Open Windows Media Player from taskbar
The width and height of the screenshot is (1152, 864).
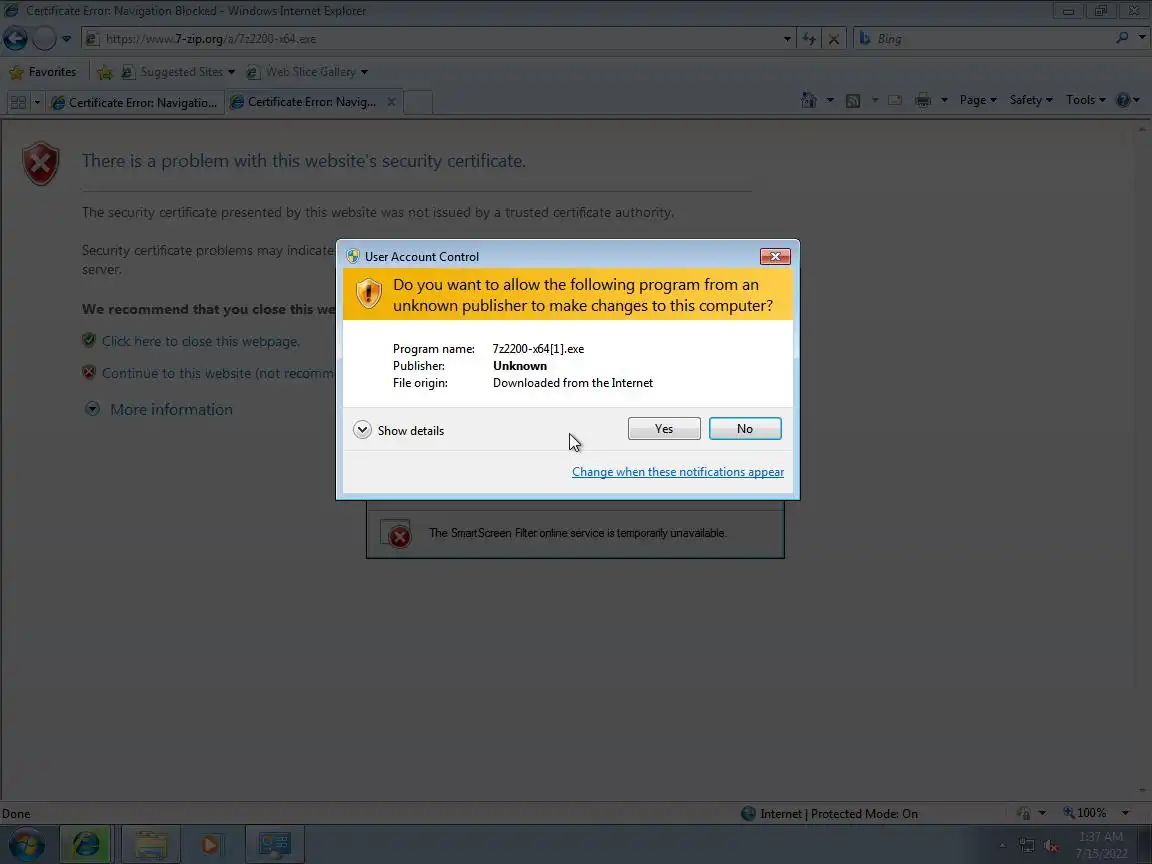[210, 844]
